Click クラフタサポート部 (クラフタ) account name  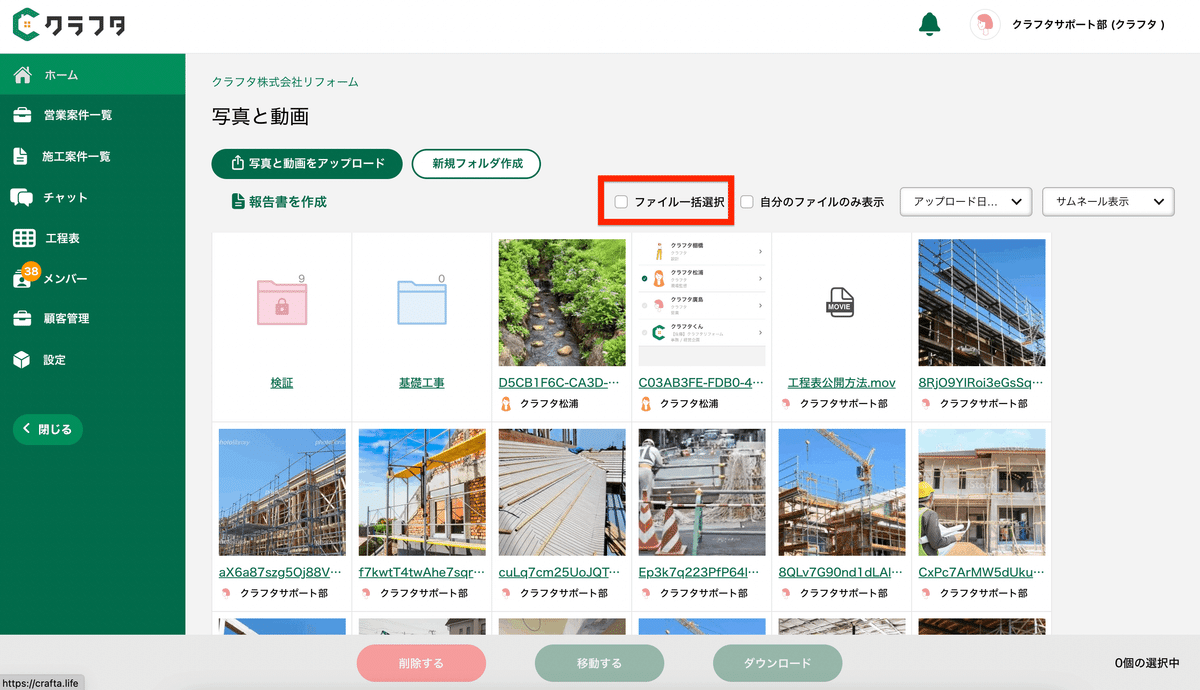(x=1088, y=25)
